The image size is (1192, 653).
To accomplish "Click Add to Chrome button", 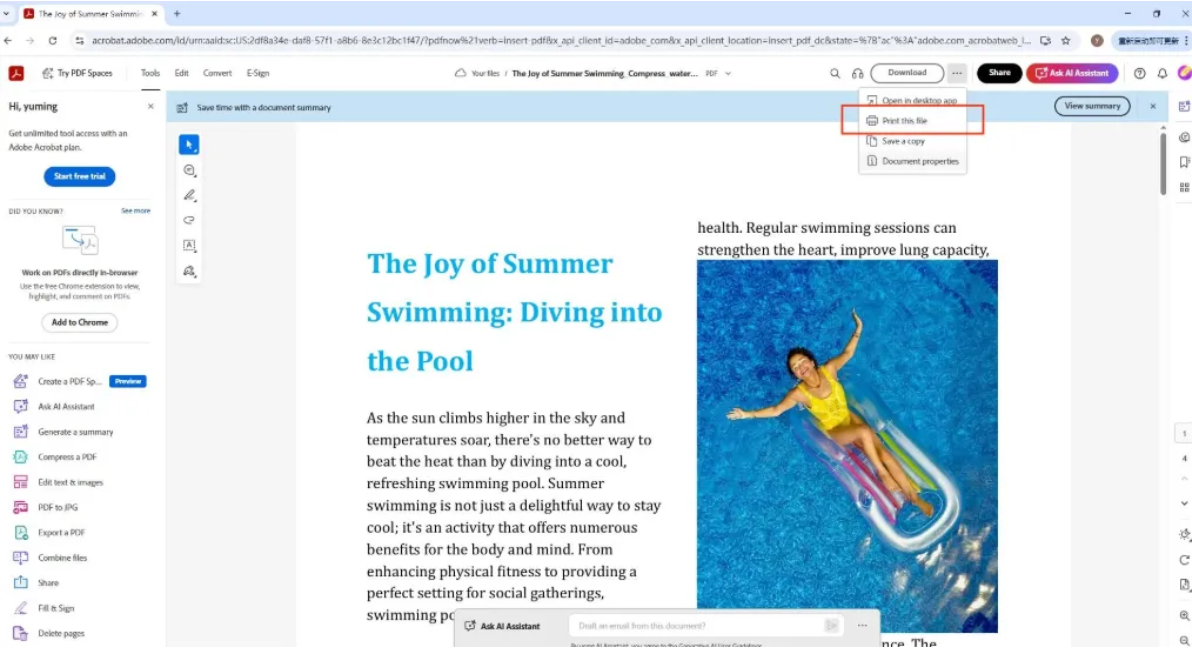I will 80,322.
